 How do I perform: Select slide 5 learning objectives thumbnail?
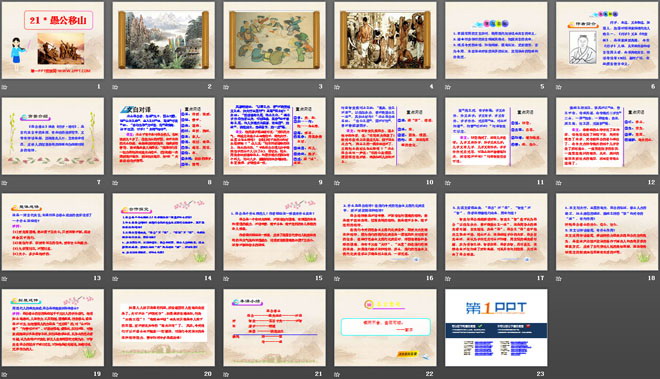(496, 40)
